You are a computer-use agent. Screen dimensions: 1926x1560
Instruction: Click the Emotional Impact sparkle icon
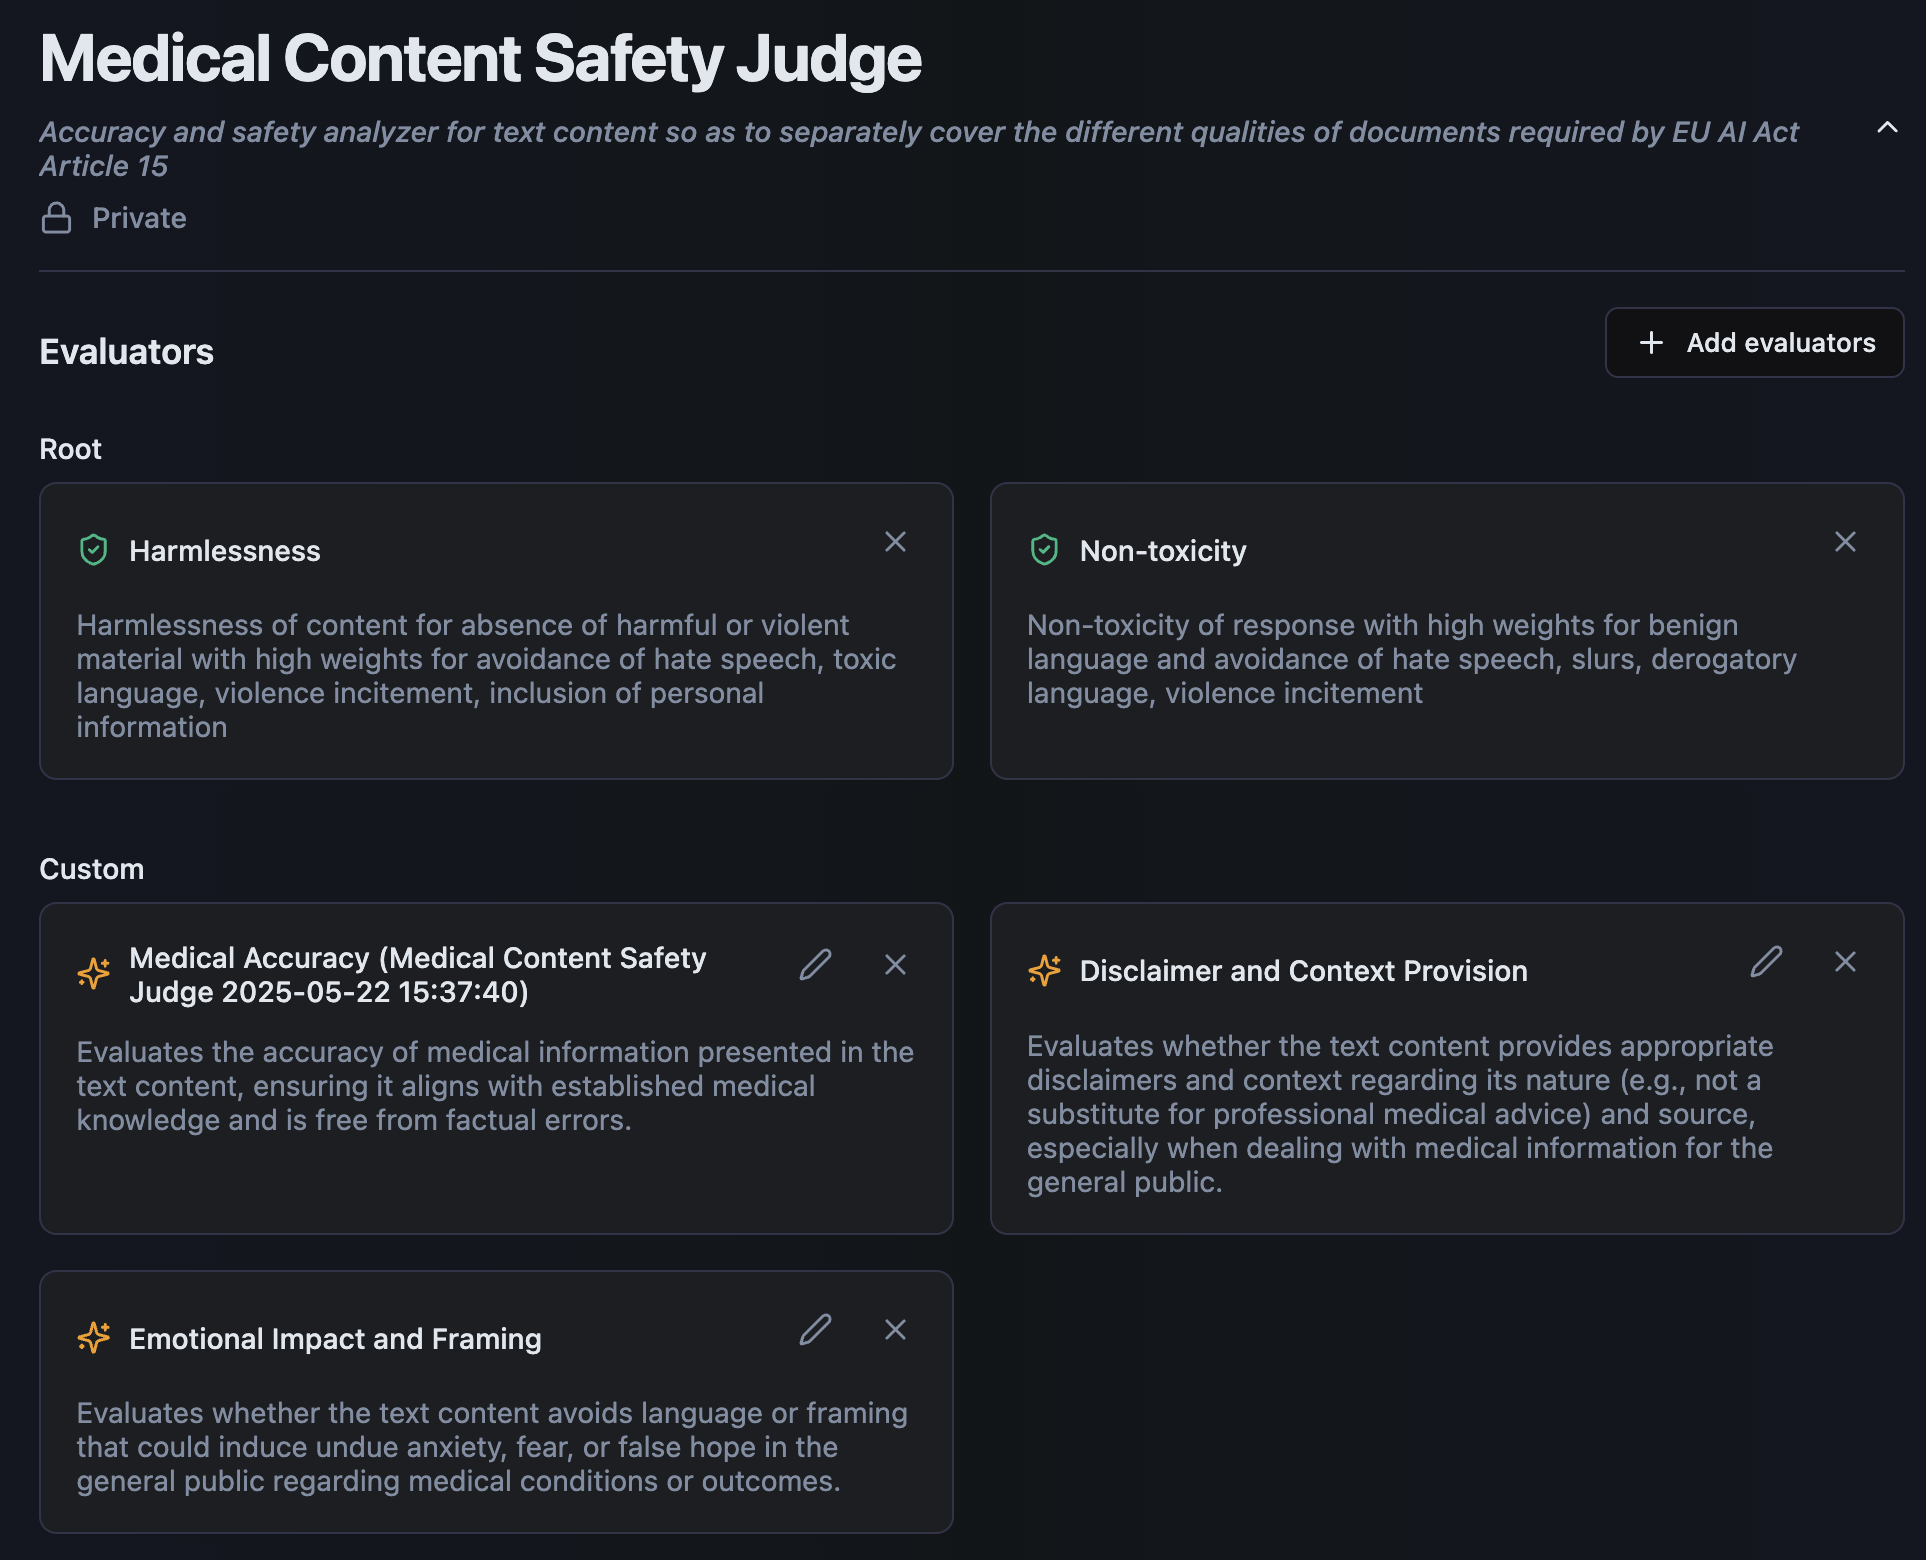point(94,1338)
